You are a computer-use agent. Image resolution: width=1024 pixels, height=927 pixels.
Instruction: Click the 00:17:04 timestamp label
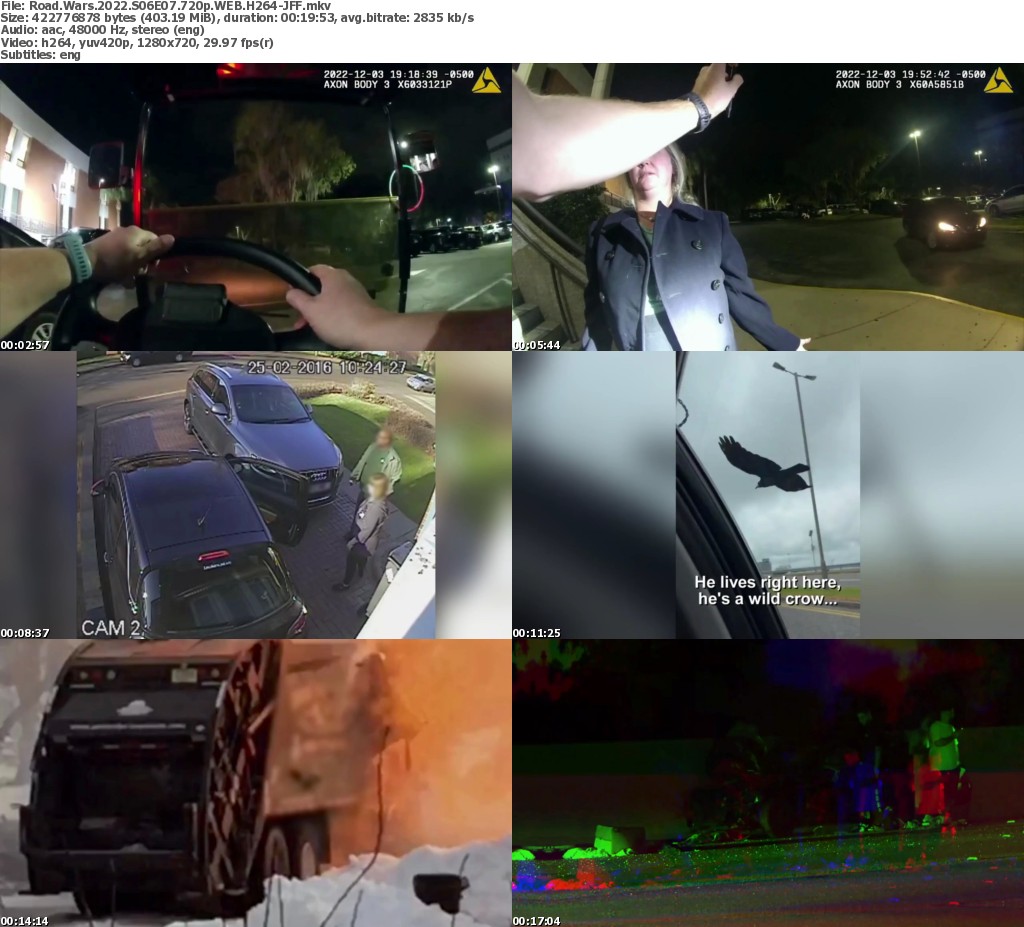coord(537,921)
